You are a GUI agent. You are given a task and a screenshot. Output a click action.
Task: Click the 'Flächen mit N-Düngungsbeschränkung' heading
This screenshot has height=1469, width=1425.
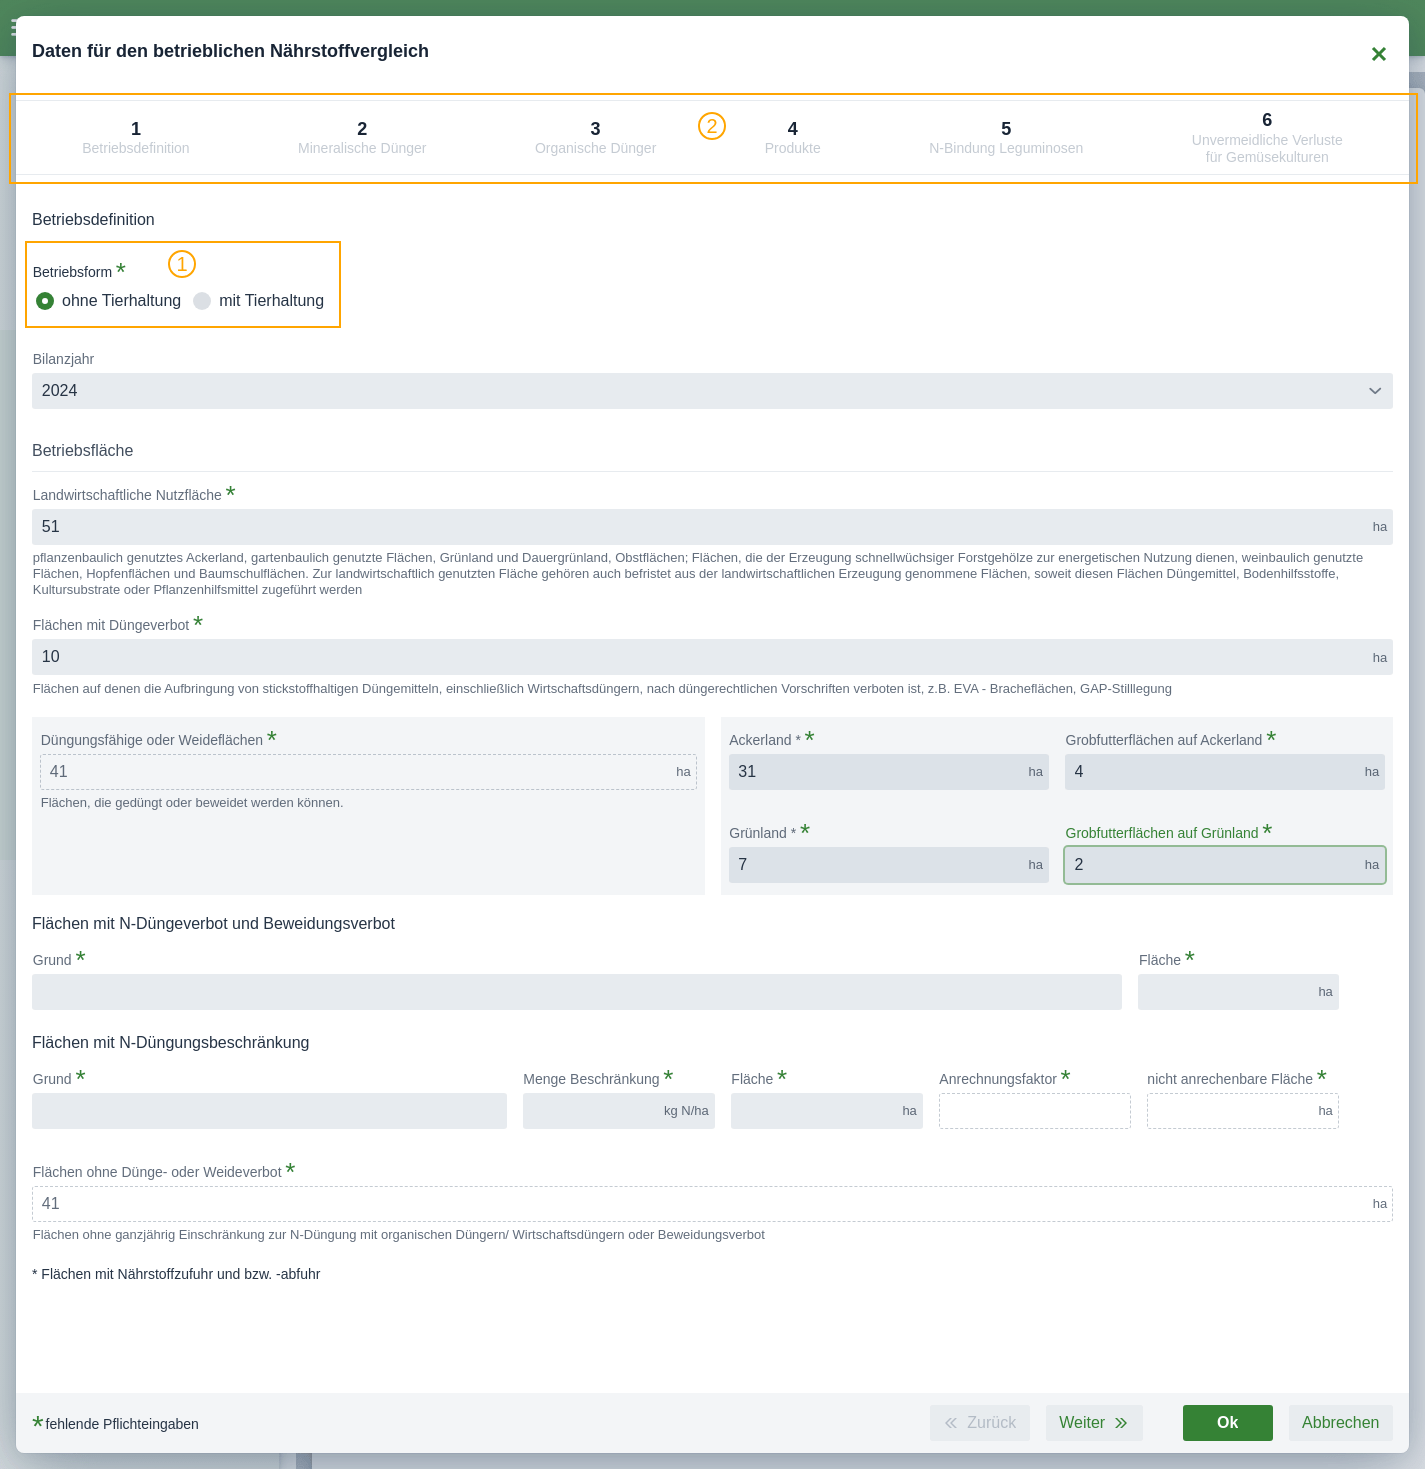171,1043
